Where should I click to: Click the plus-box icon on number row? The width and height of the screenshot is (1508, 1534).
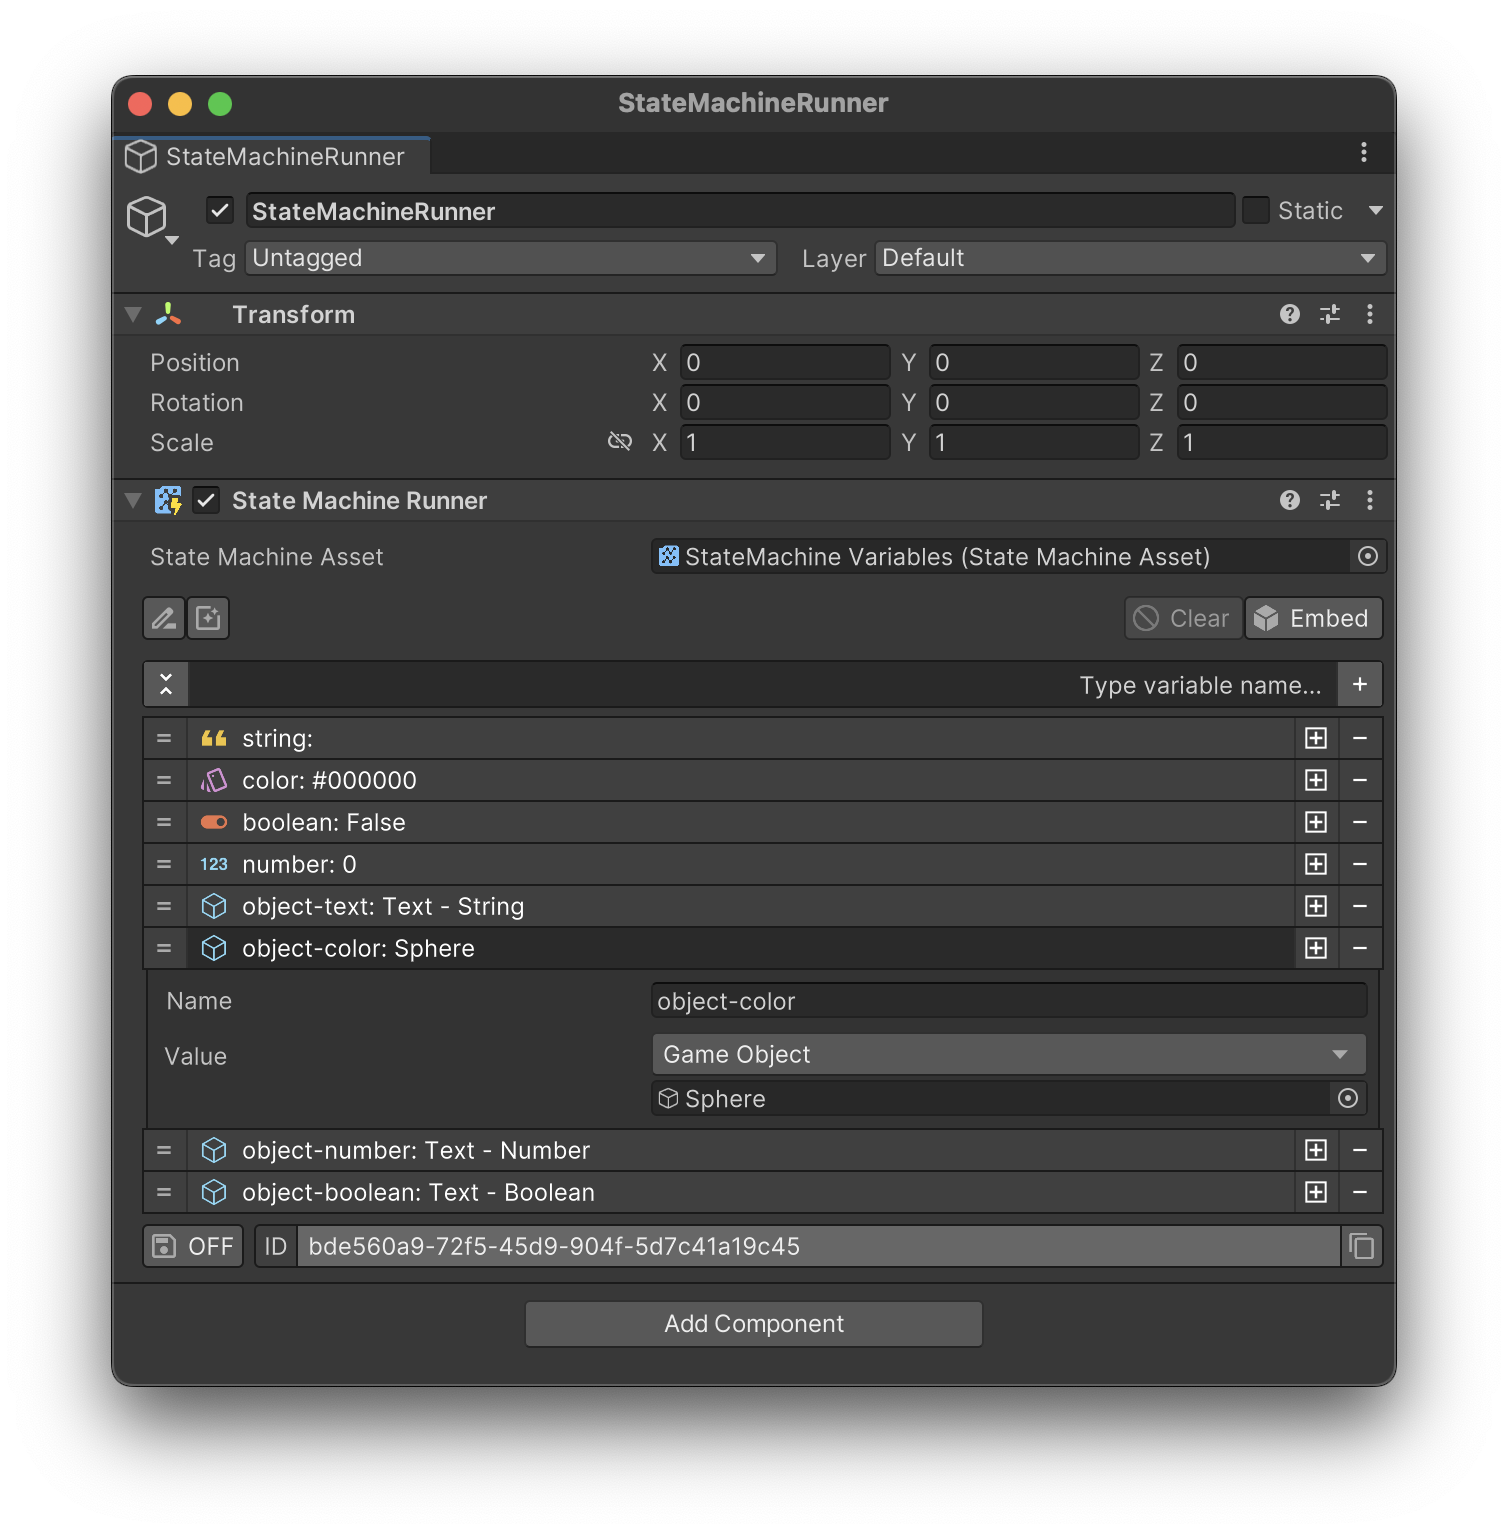coord(1315,864)
